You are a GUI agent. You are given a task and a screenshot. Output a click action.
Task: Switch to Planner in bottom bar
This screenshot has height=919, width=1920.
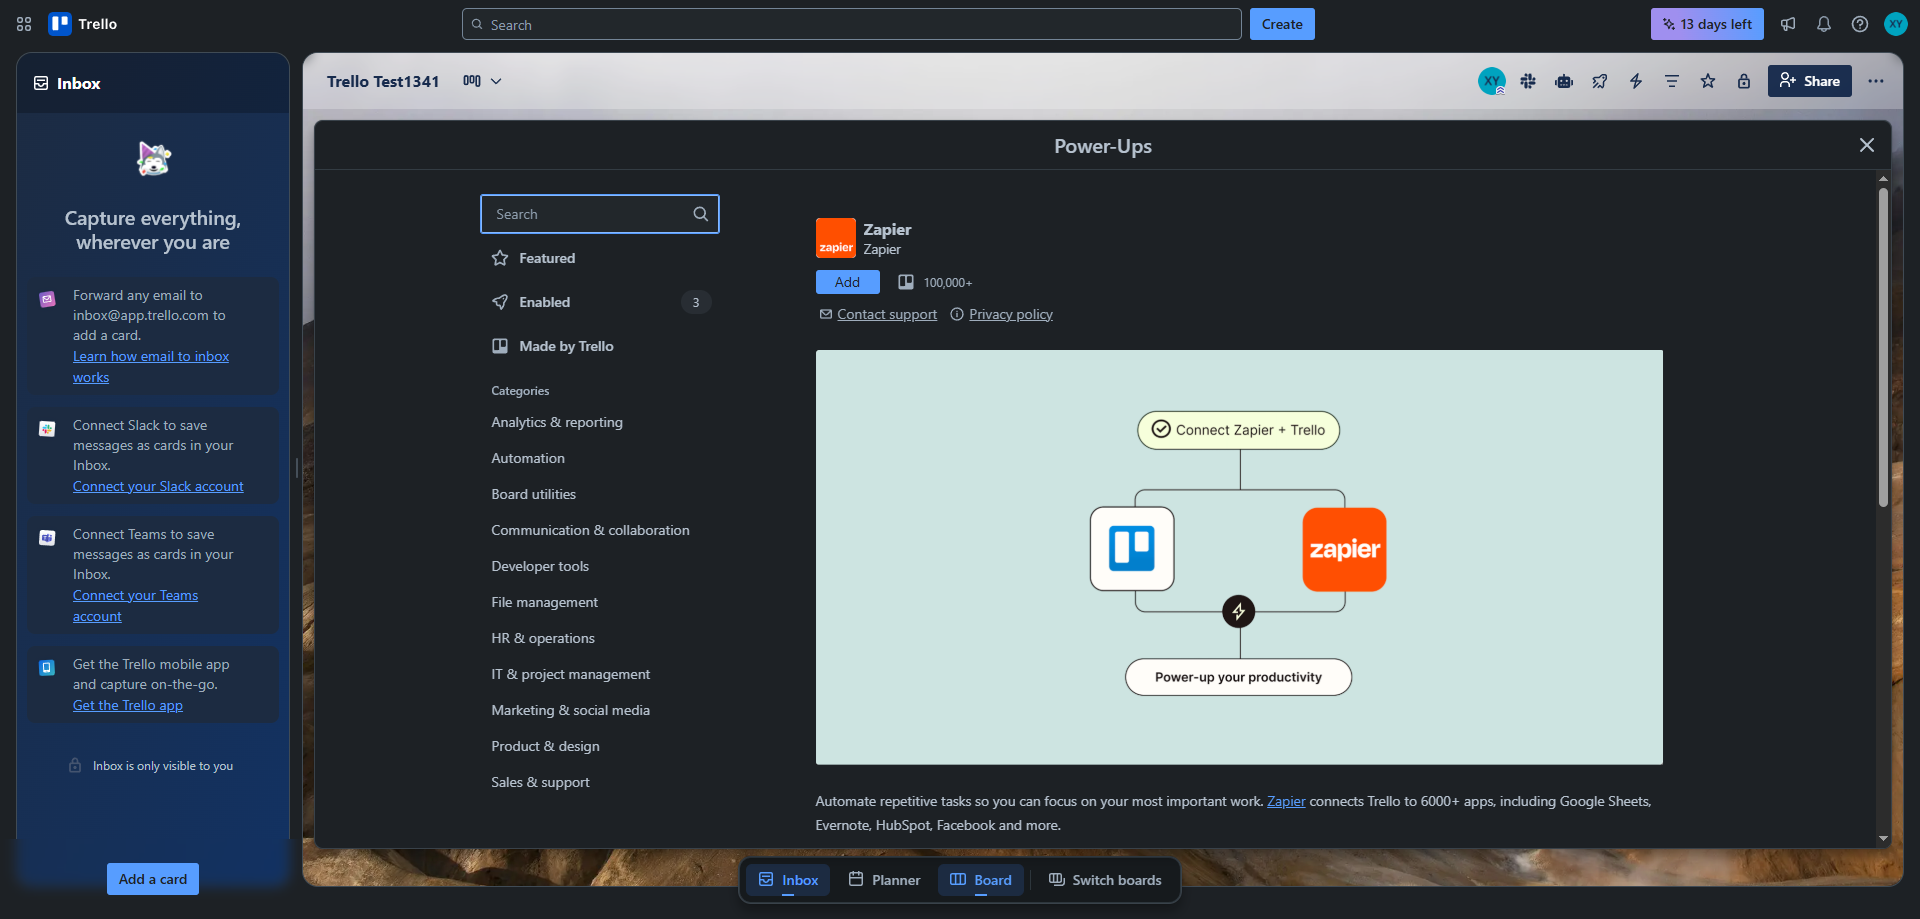tap(884, 880)
